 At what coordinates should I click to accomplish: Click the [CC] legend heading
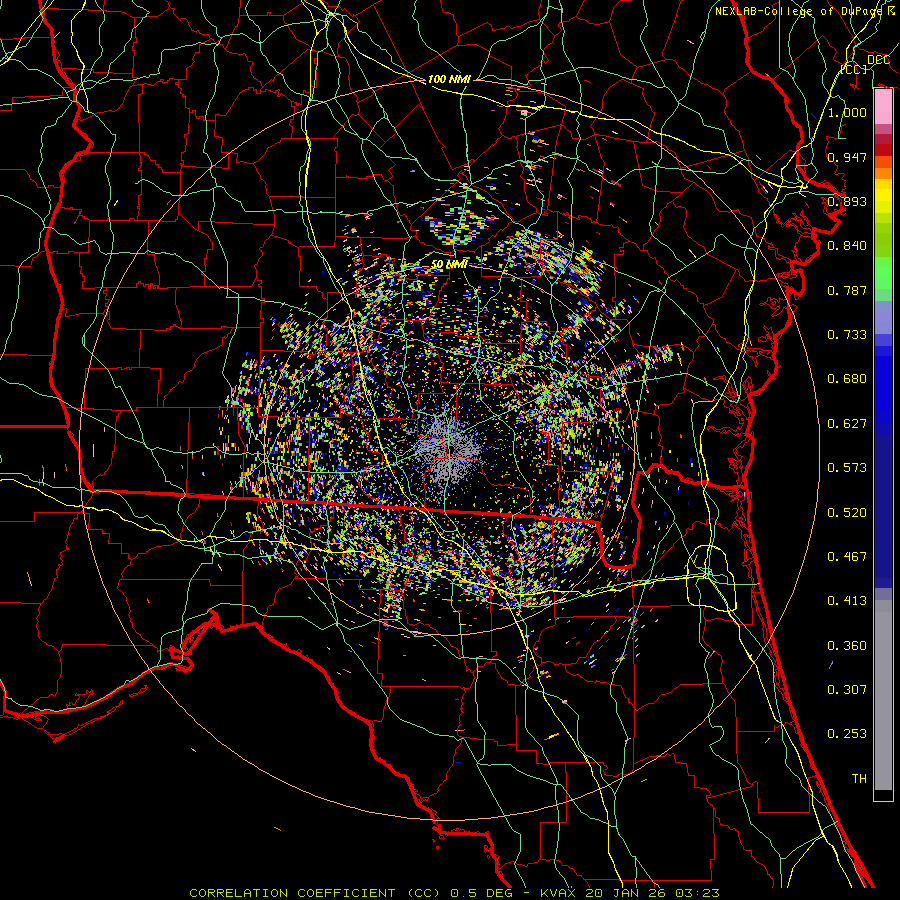854,69
